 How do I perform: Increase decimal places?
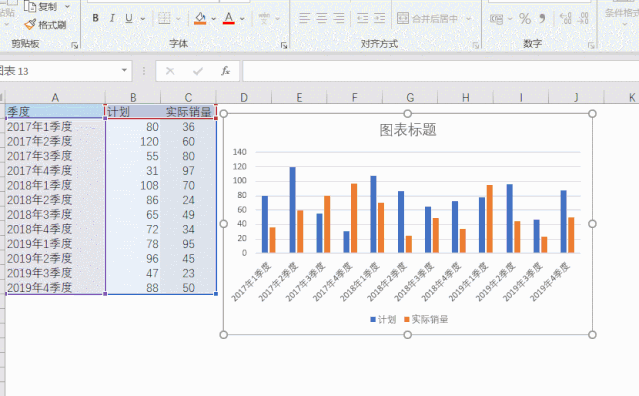566,18
